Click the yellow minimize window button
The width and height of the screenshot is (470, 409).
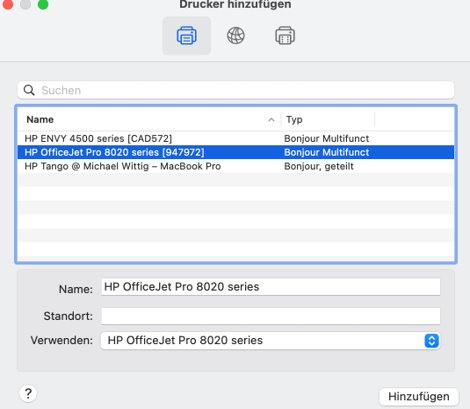click(25, 4)
